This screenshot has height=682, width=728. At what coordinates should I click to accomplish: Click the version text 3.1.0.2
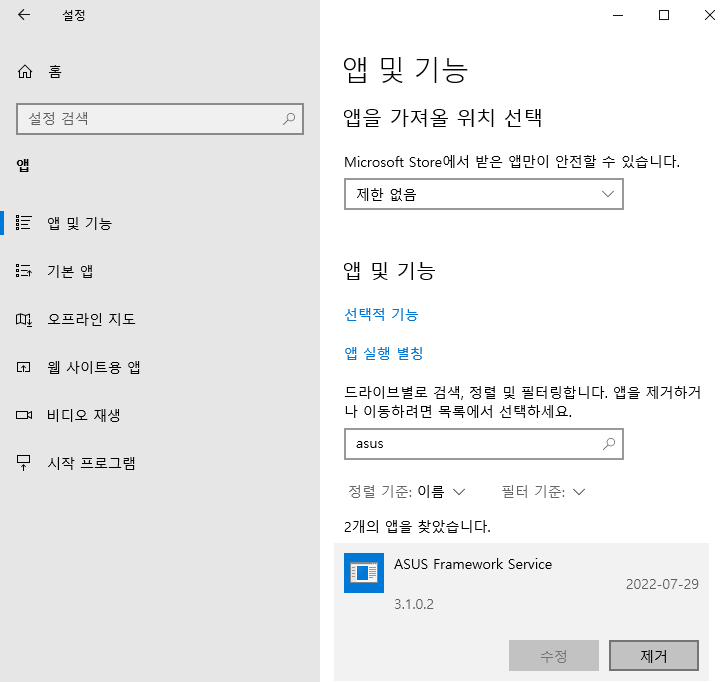[x=414, y=604]
